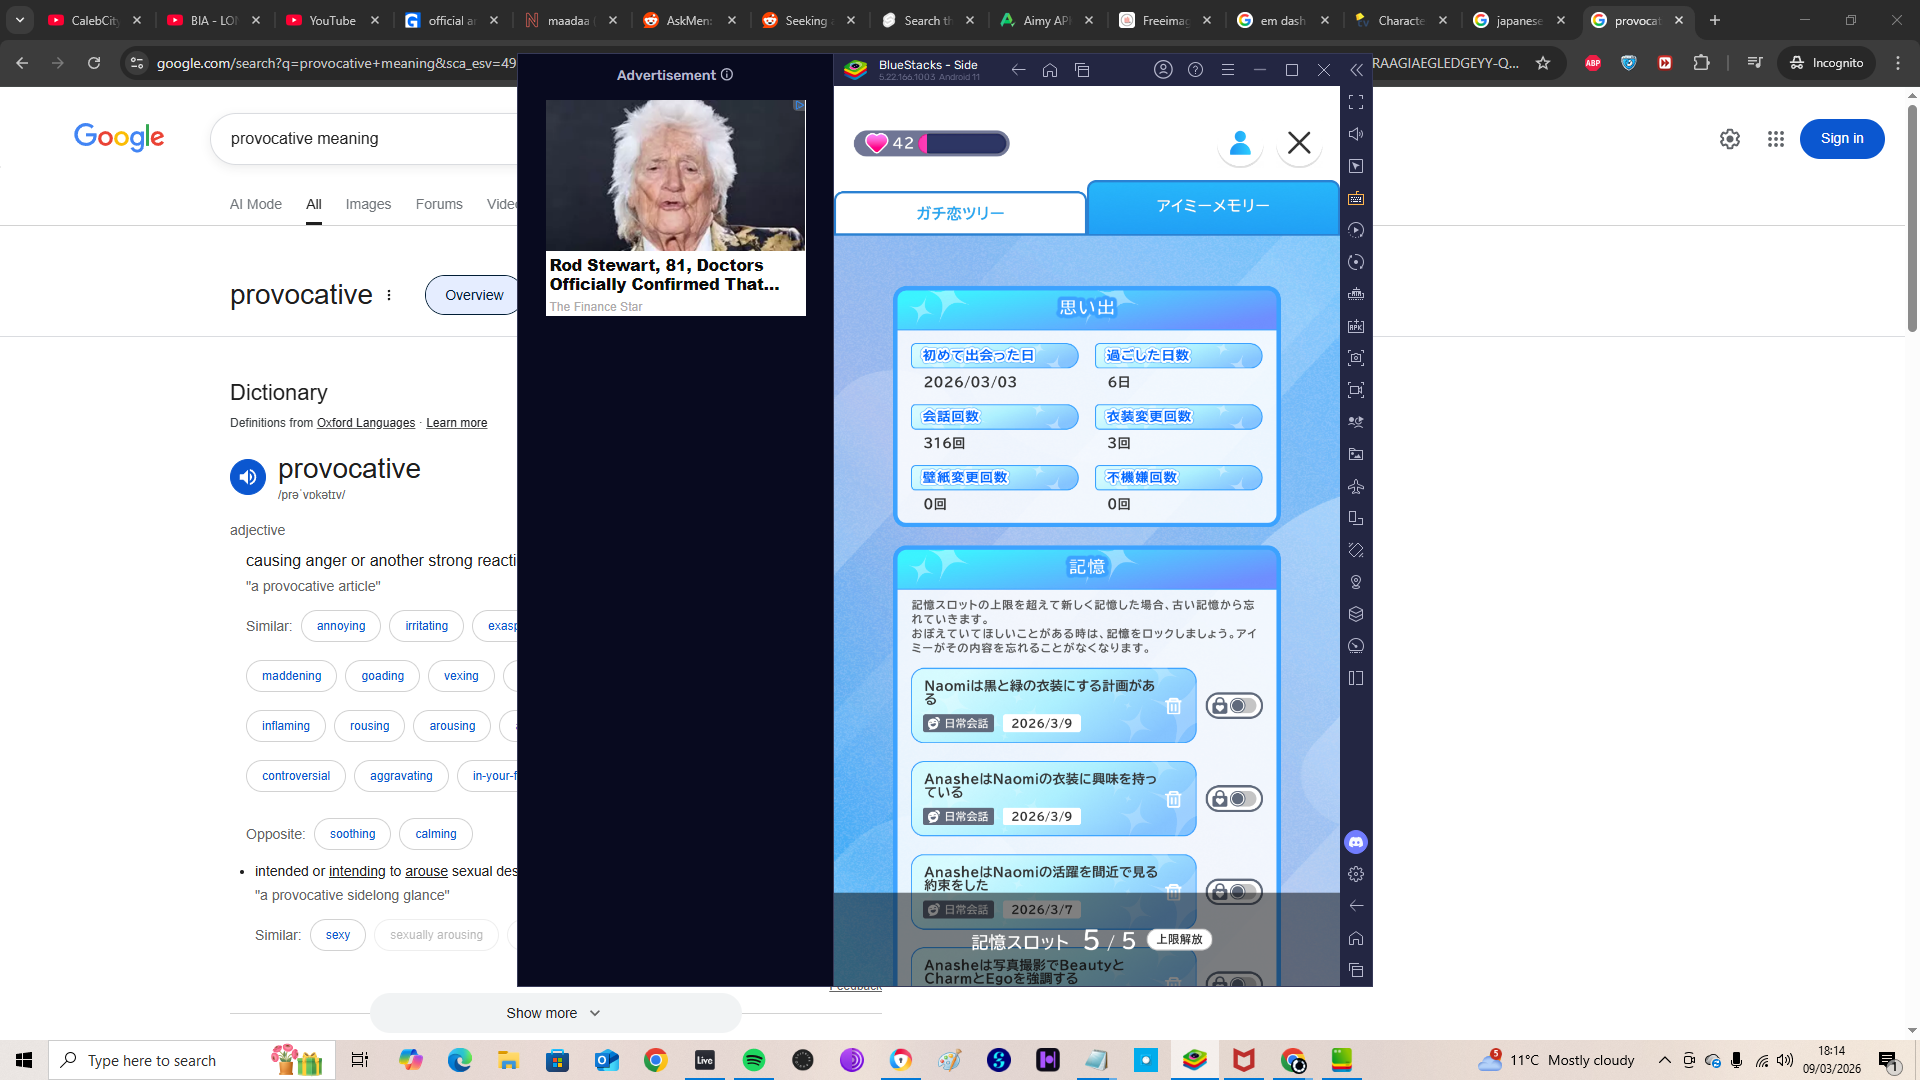This screenshot has width=1920, height=1080.
Task: Click the BlueStacks volume icon in sidebar
Action: [1356, 134]
